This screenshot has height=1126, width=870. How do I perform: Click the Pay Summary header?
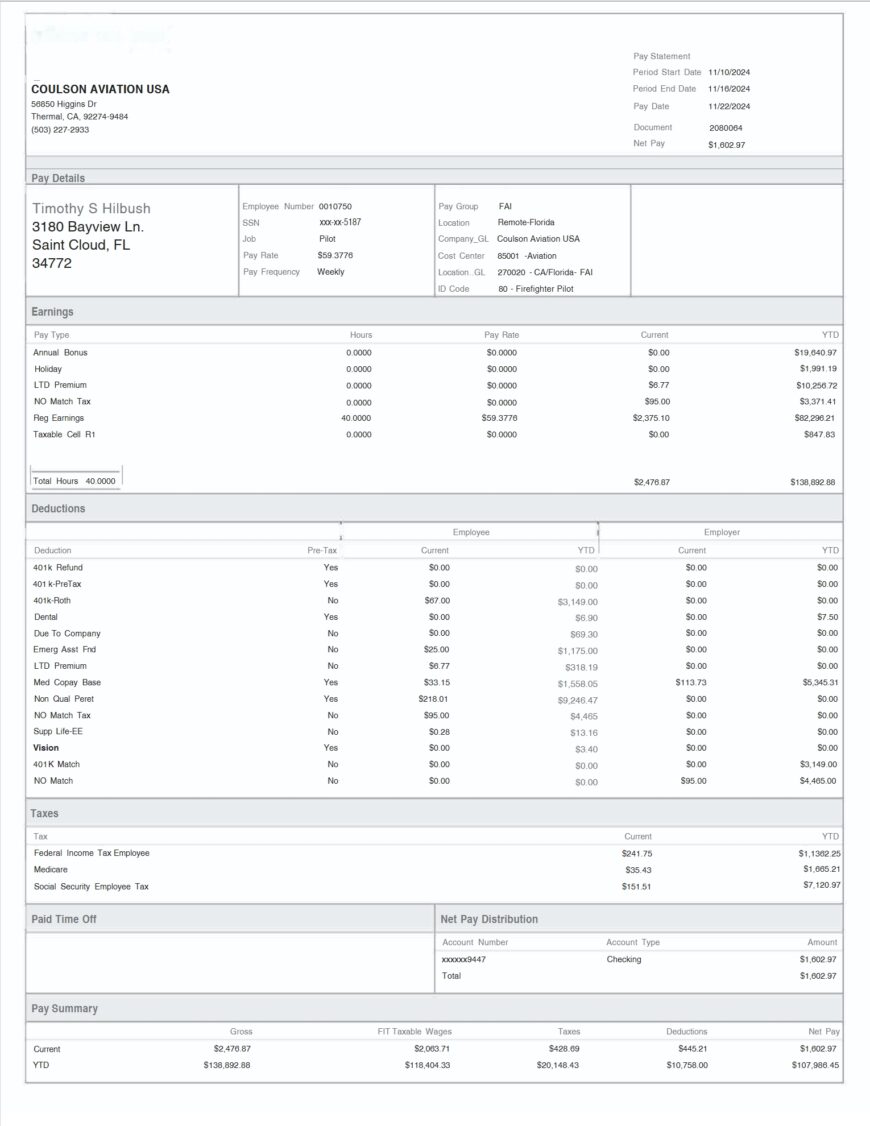tap(64, 1009)
